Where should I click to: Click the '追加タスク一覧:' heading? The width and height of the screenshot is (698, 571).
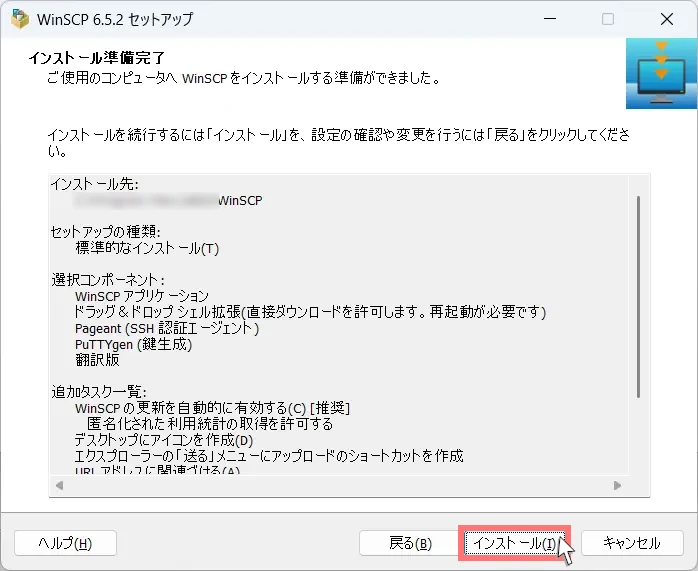(99, 392)
